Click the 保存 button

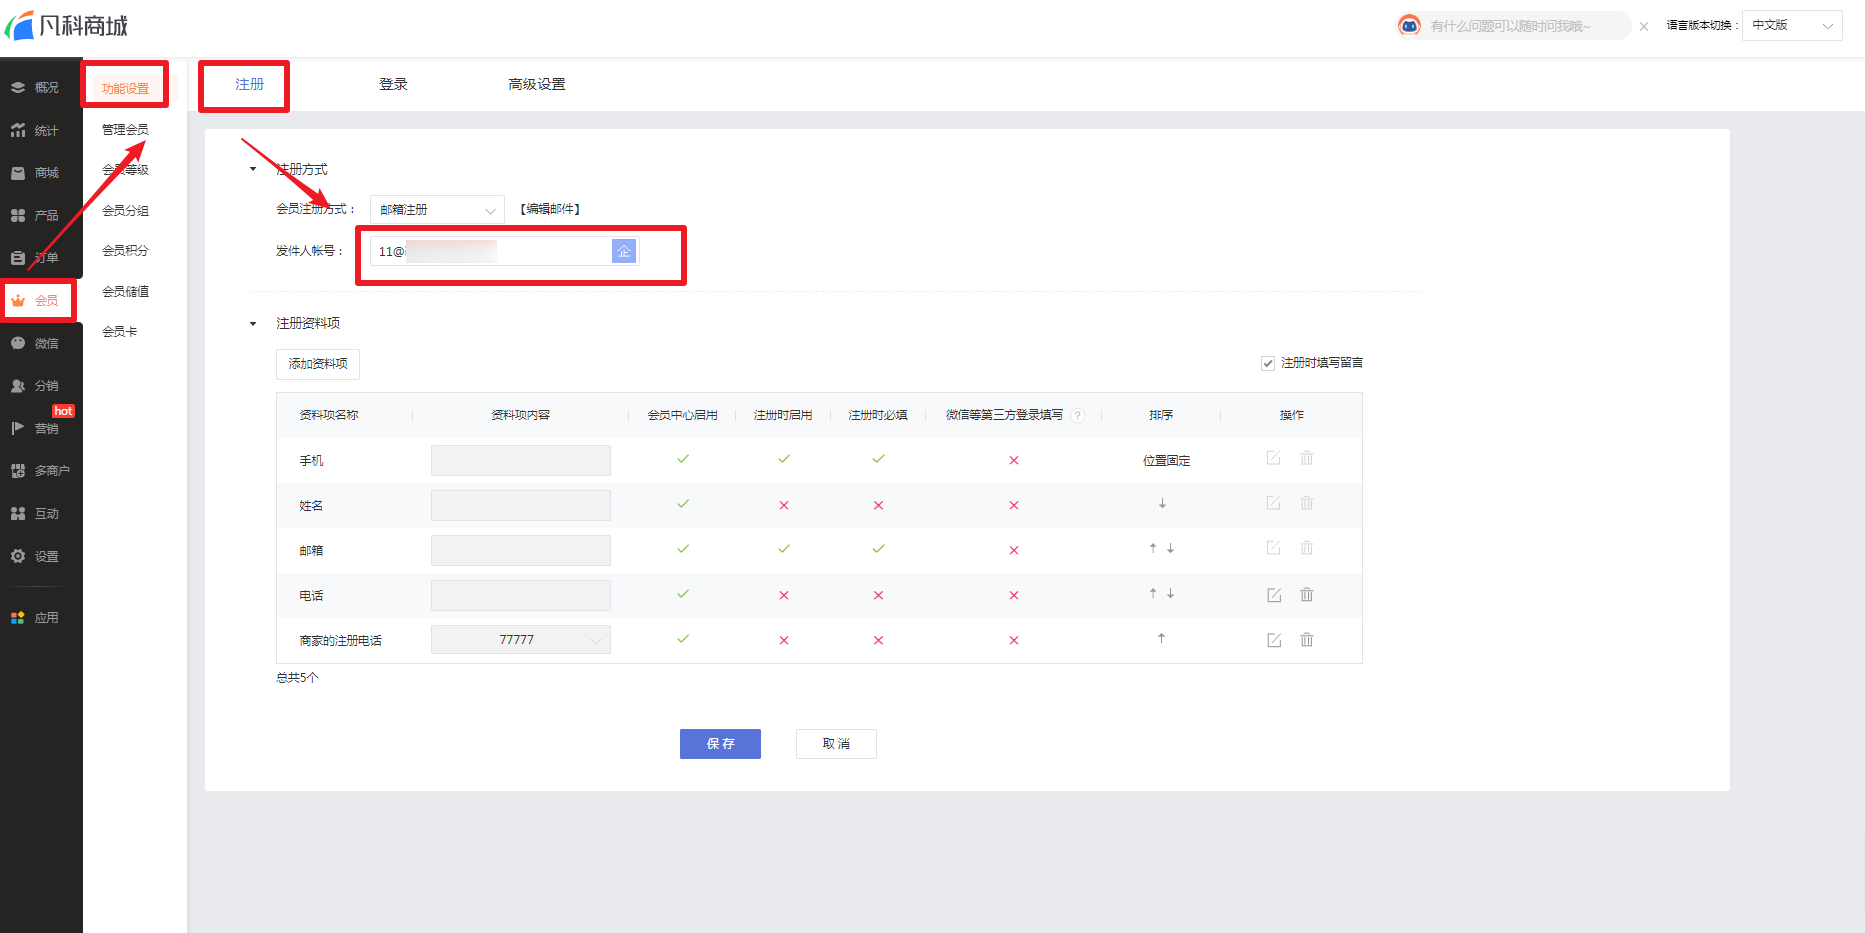click(x=720, y=744)
